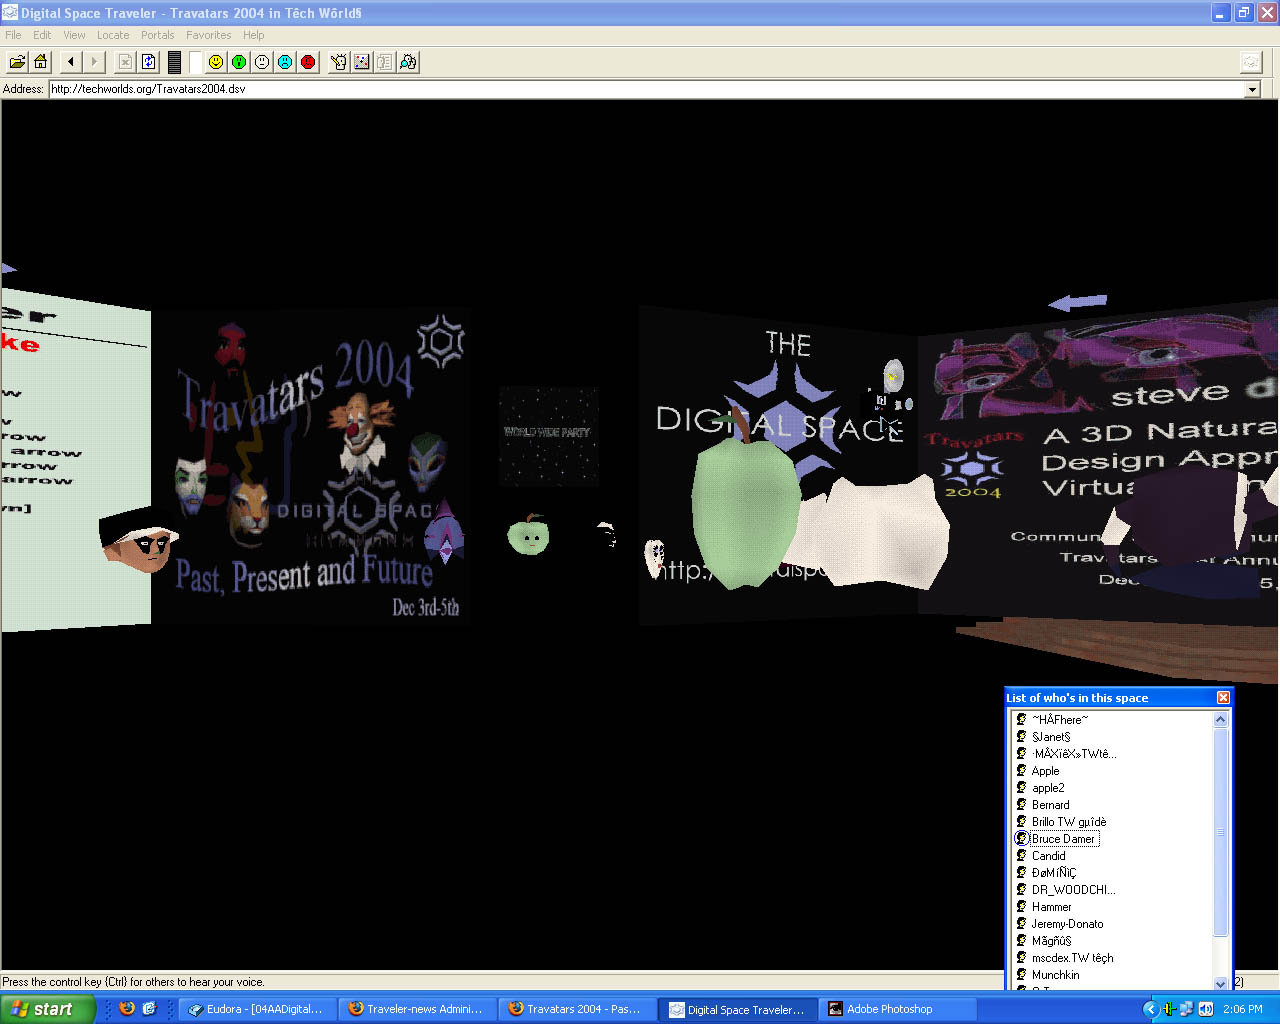Viewport: 1280px width, 1024px height.
Task: Click the dotted map toolbar icon
Action: click(362, 62)
